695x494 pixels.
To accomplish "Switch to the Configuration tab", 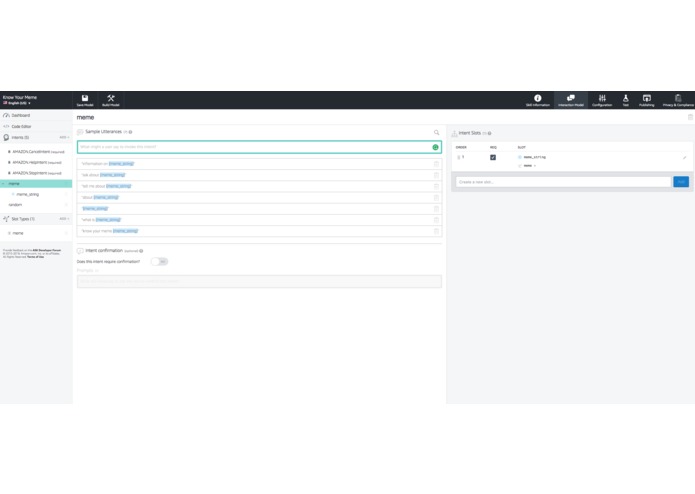I will click(x=602, y=100).
